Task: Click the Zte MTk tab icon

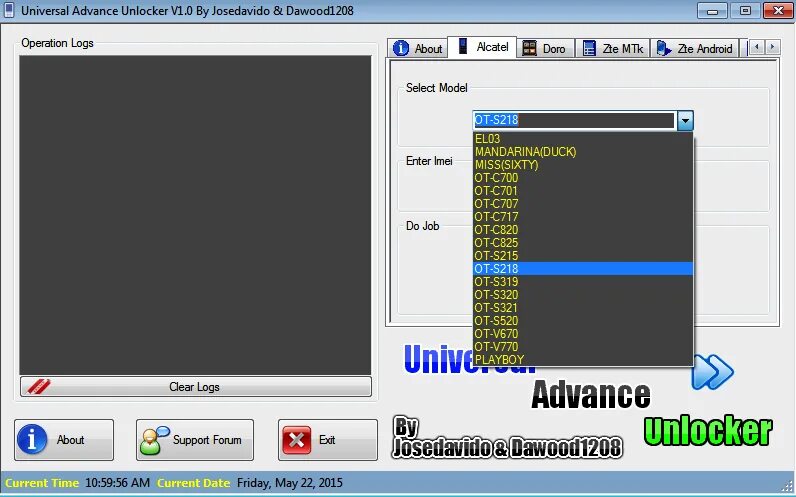Action: point(589,48)
